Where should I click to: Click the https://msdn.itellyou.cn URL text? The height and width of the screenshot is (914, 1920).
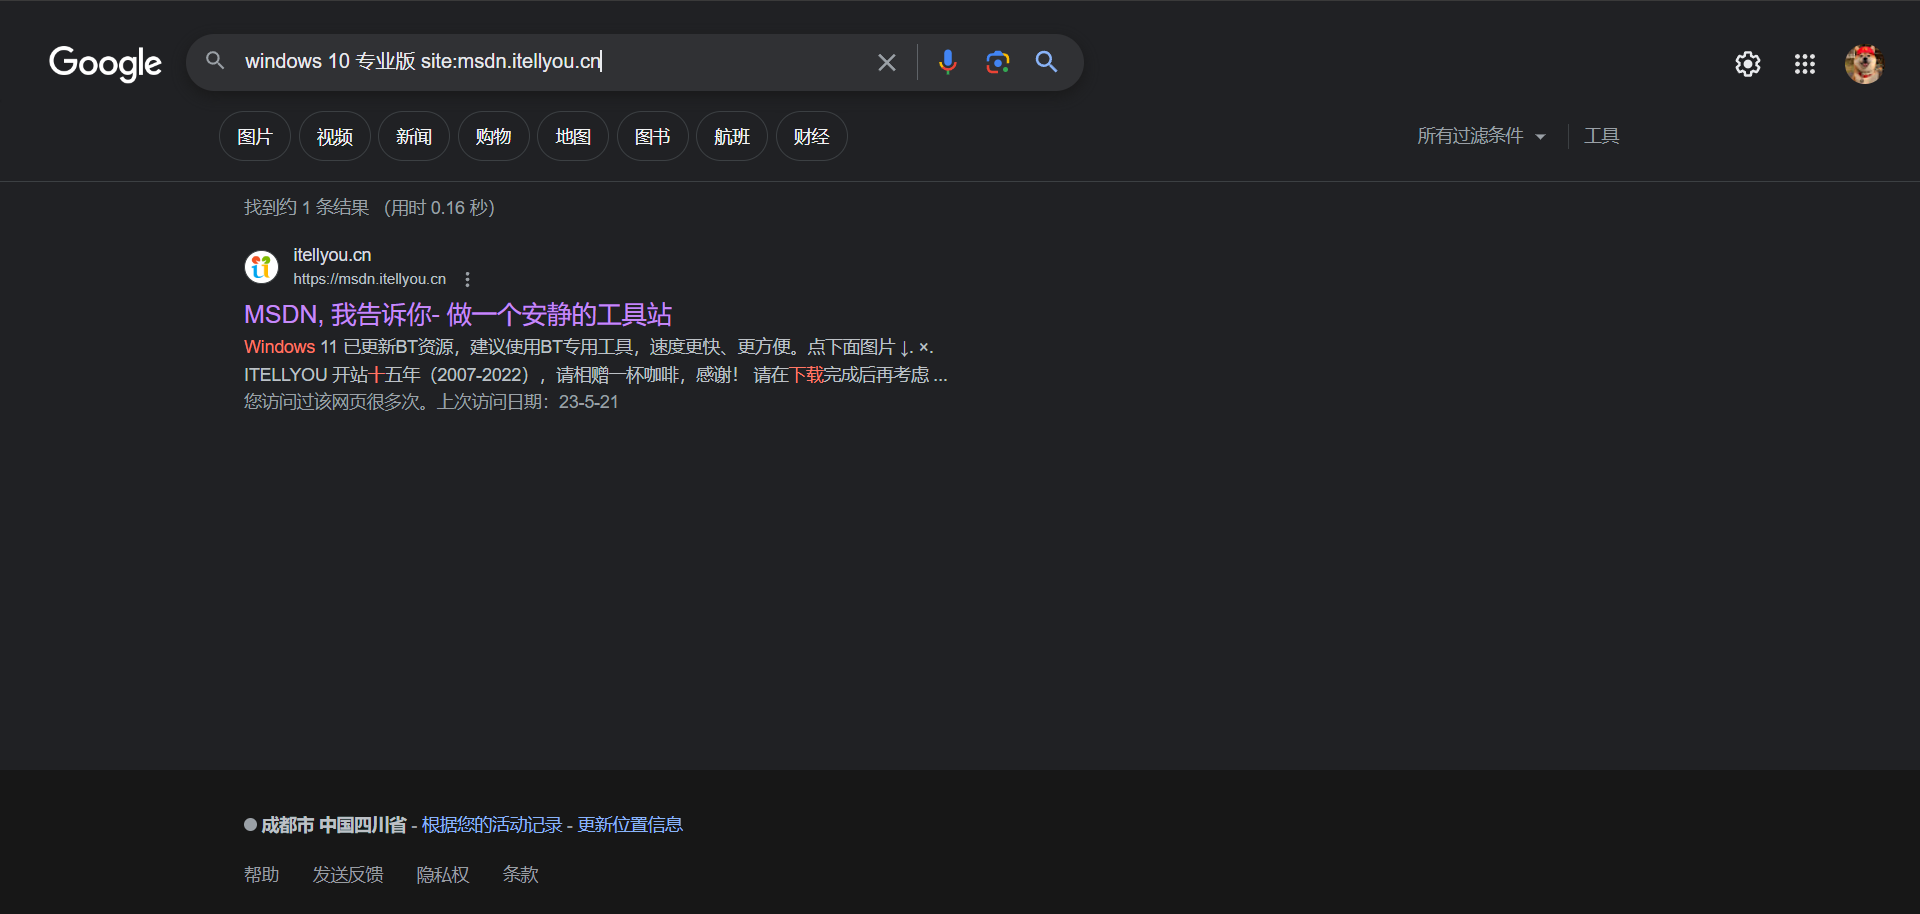pos(369,279)
